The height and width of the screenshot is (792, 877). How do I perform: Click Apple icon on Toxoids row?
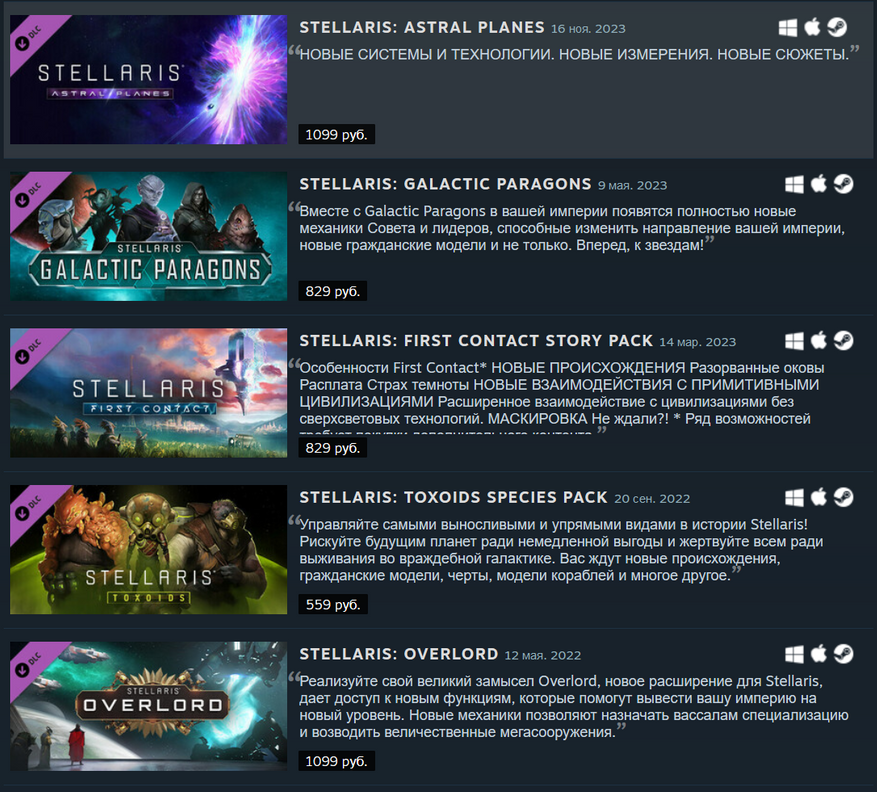click(818, 497)
